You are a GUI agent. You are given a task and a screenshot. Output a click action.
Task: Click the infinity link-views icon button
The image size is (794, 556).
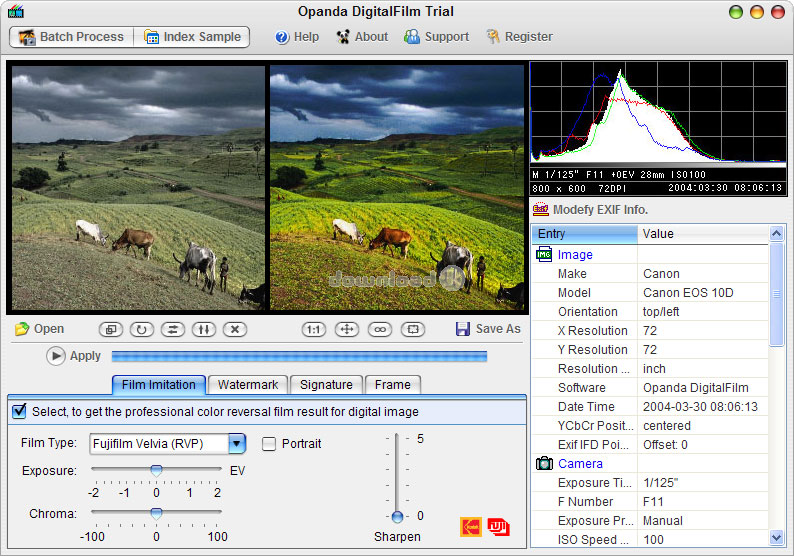point(380,330)
